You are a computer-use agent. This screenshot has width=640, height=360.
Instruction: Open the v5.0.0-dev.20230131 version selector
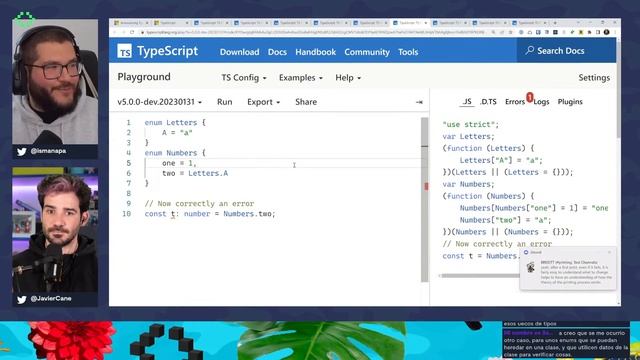pos(160,102)
